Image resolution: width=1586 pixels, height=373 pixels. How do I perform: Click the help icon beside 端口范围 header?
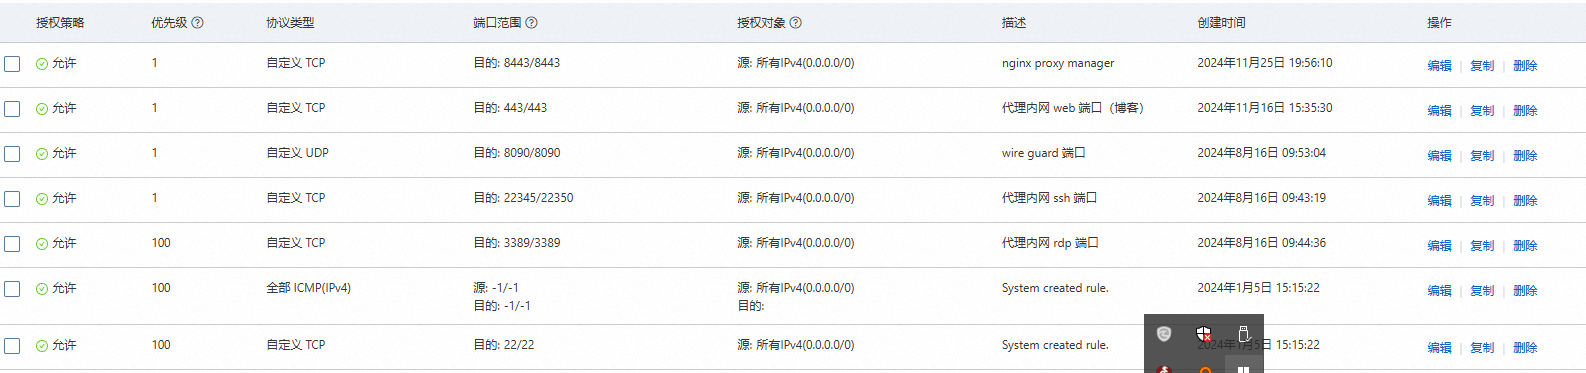coord(531,23)
